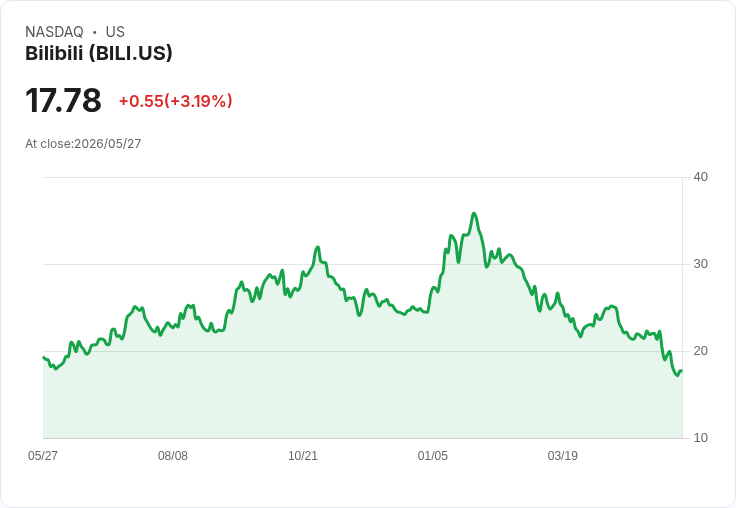
Task: Click the 30 value on price axis
Action: [700, 264]
